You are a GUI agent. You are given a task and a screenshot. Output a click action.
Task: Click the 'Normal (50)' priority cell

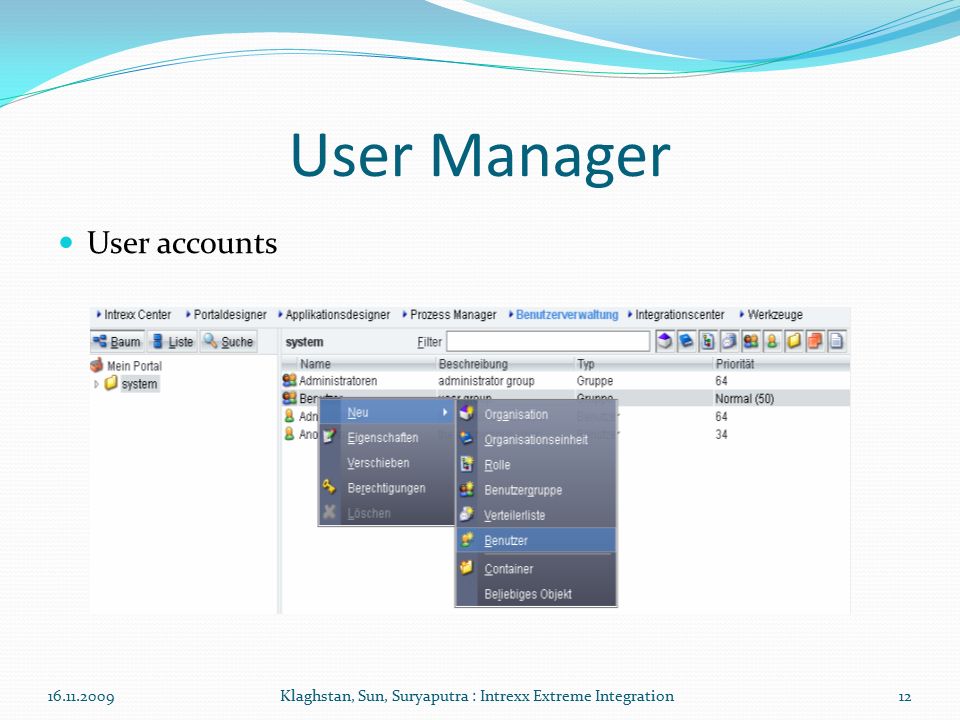744,399
